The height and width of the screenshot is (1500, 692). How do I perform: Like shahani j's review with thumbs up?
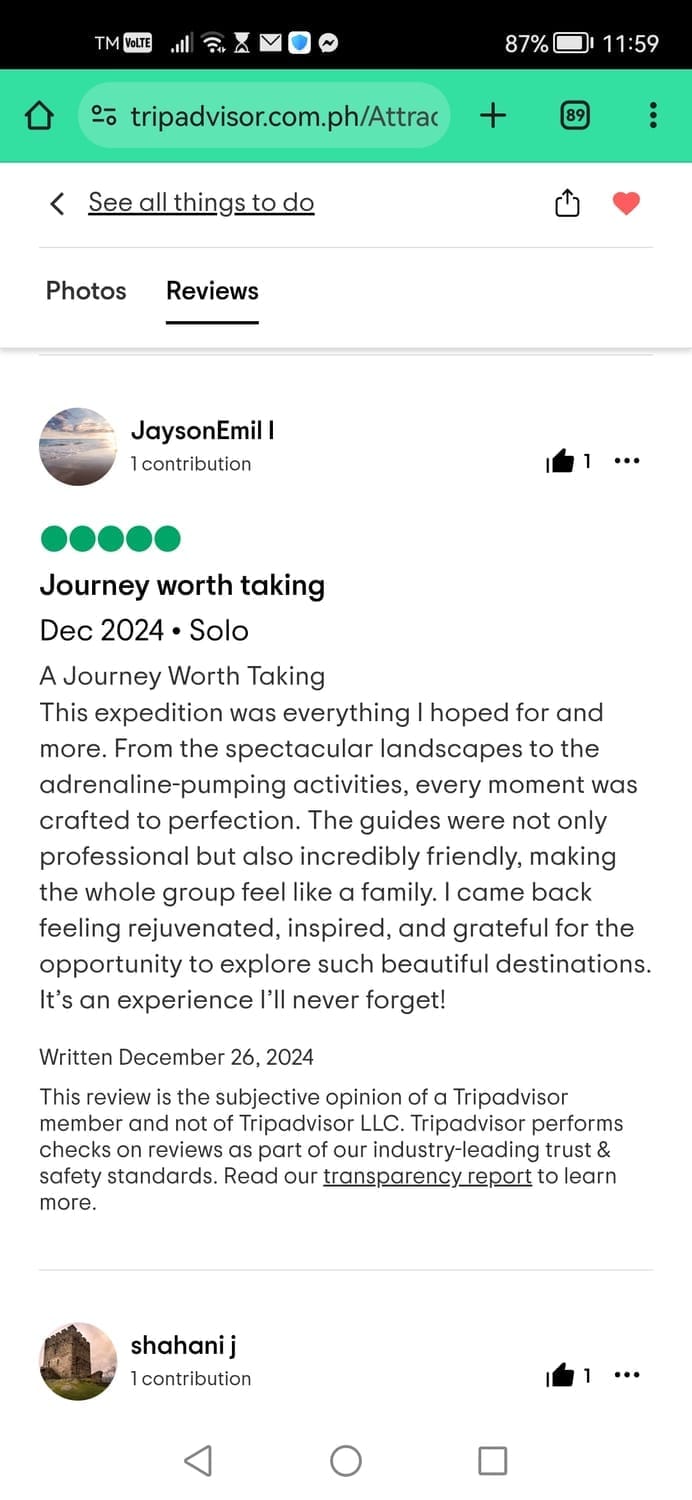tap(561, 1376)
